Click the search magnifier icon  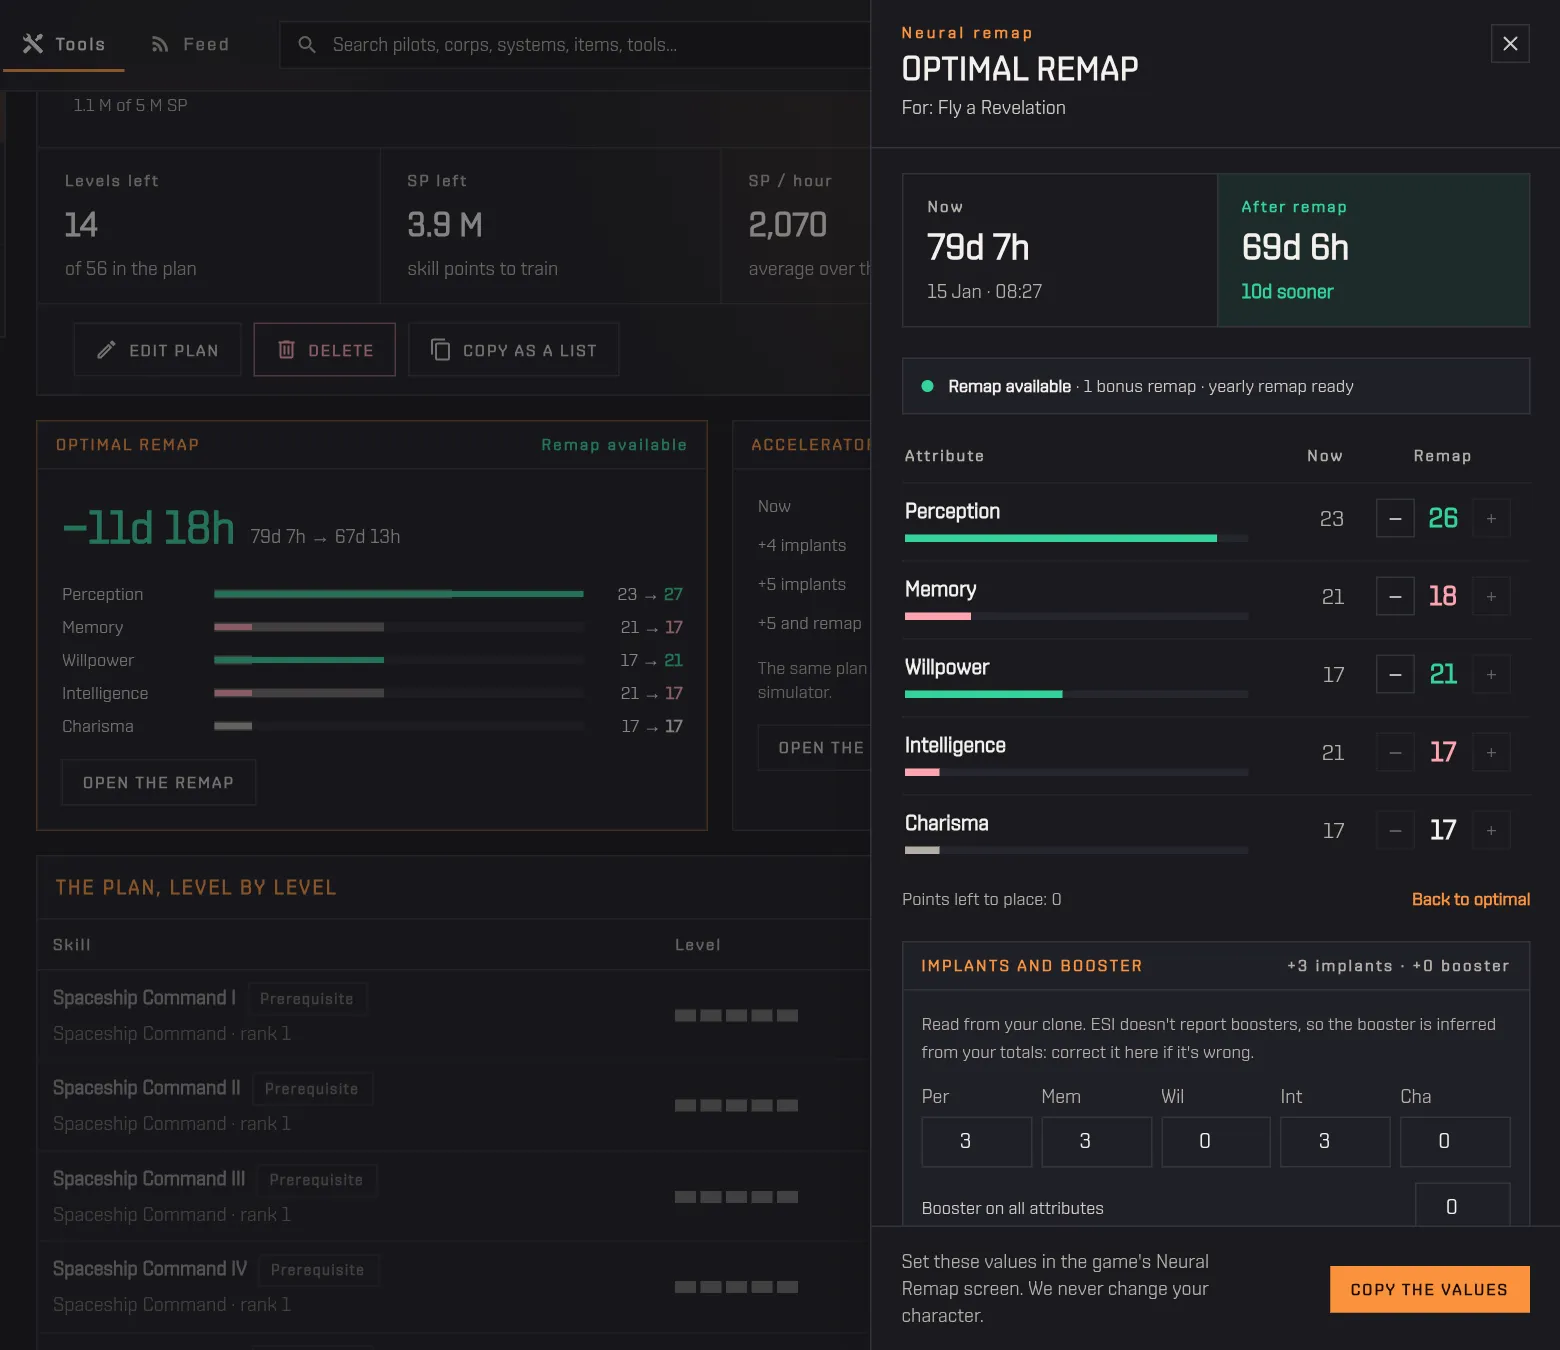click(x=307, y=45)
